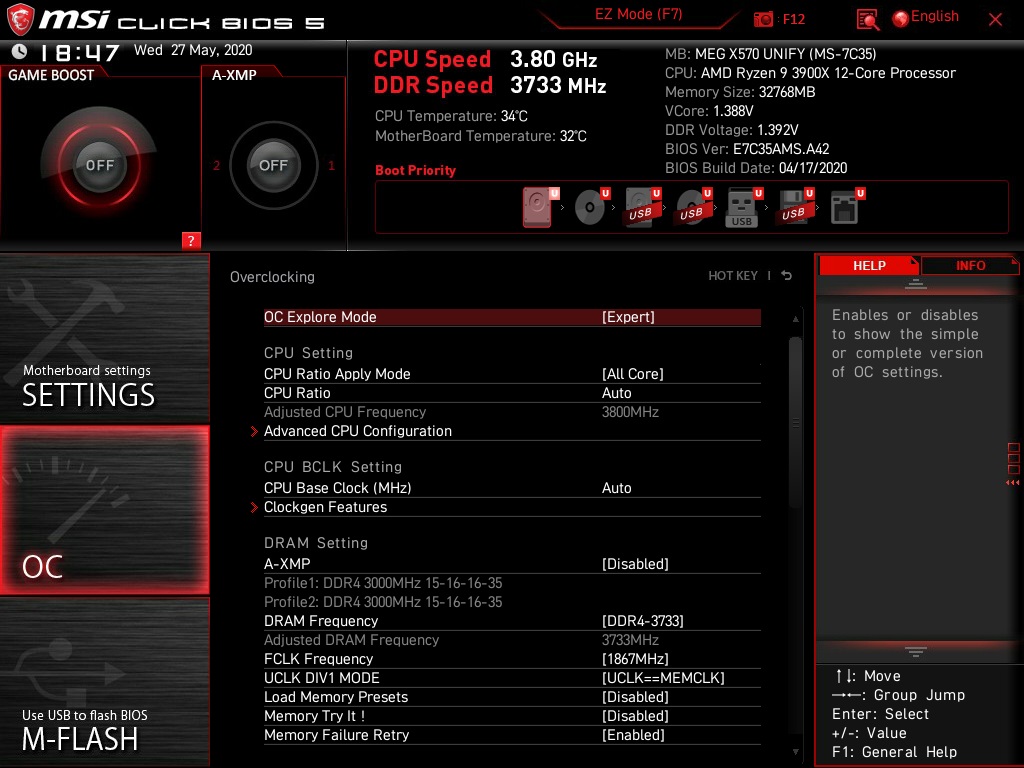This screenshot has height=768, width=1024.
Task: Click the back arrow next to HOT KEY
Action: (x=787, y=276)
